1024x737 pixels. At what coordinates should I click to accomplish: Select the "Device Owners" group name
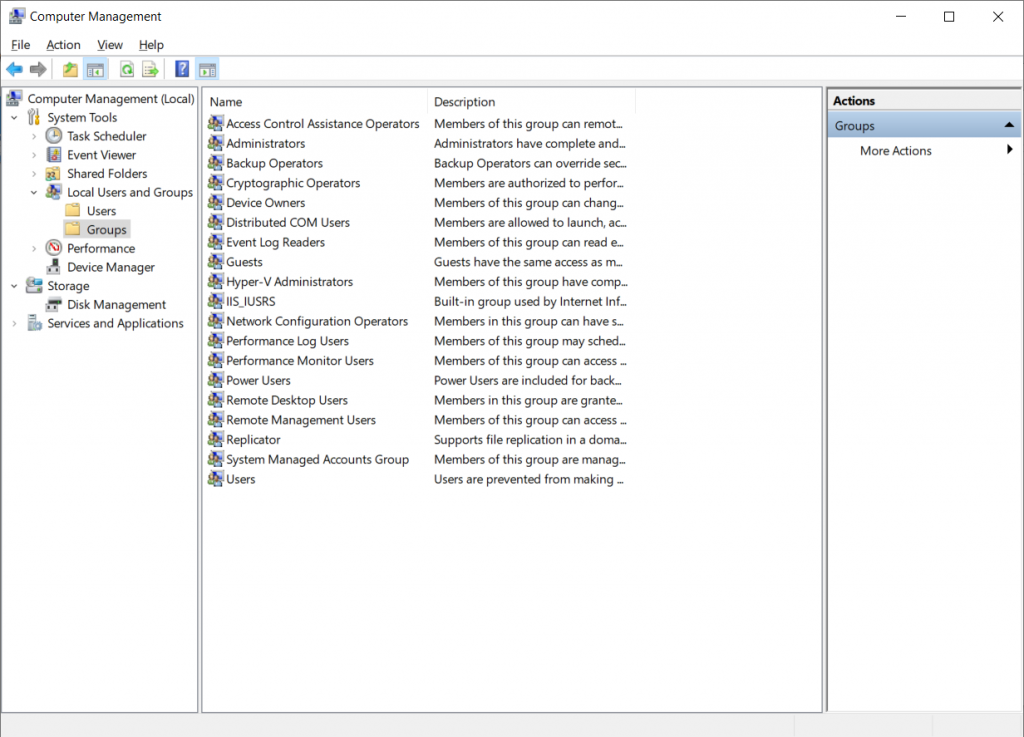click(x=266, y=202)
